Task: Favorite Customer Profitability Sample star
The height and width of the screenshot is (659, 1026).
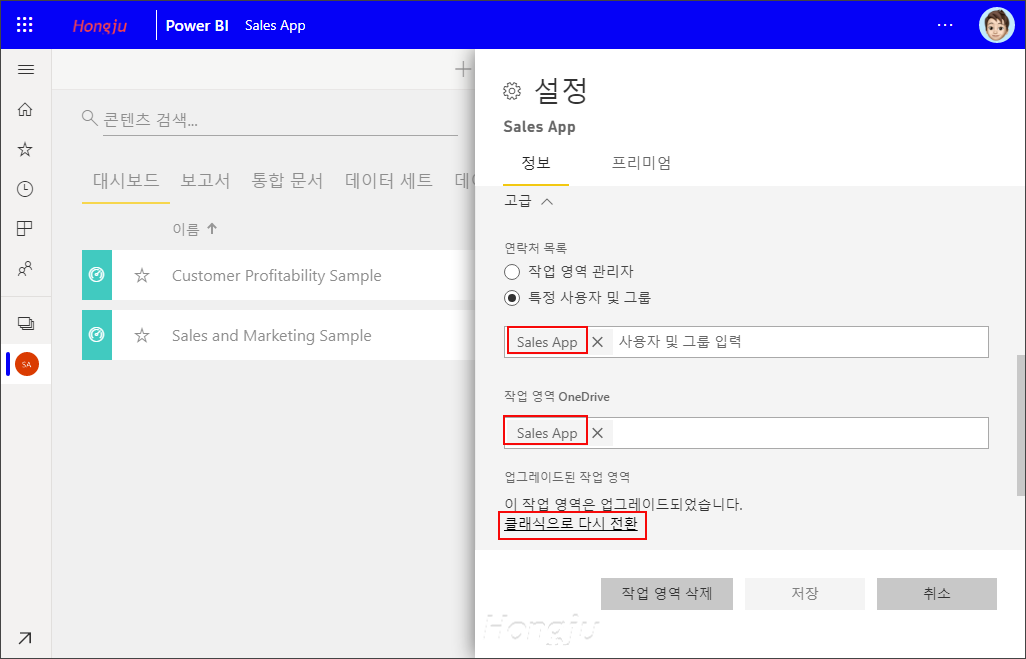Action: (142, 276)
